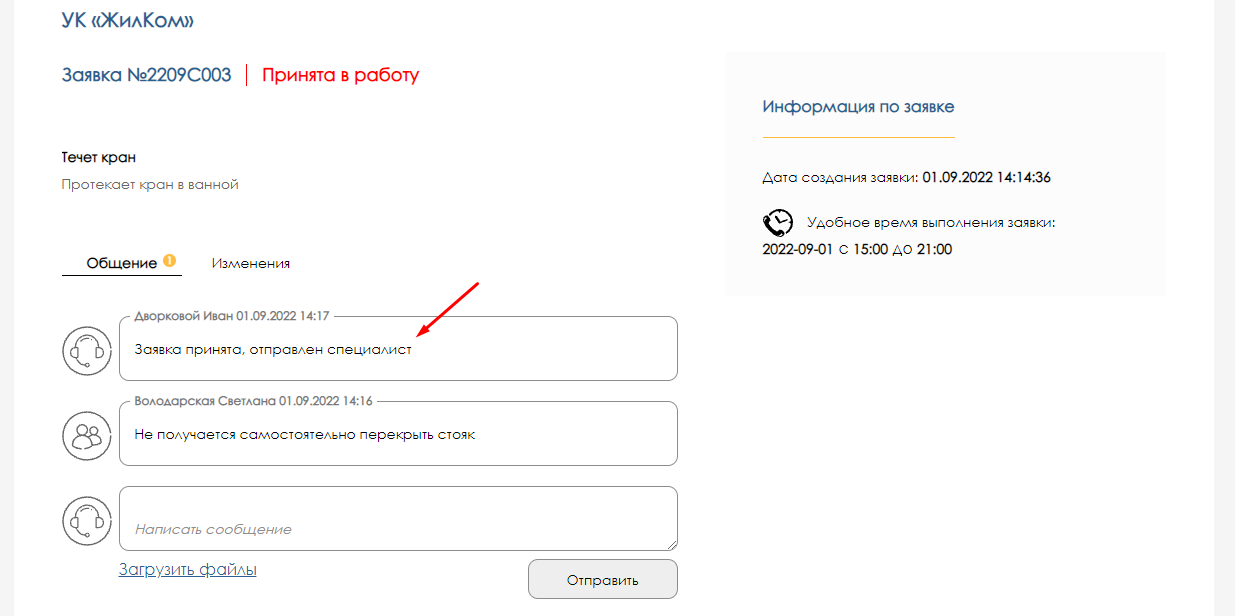
Task: Focus the Написать сообщение text field
Action: point(398,518)
